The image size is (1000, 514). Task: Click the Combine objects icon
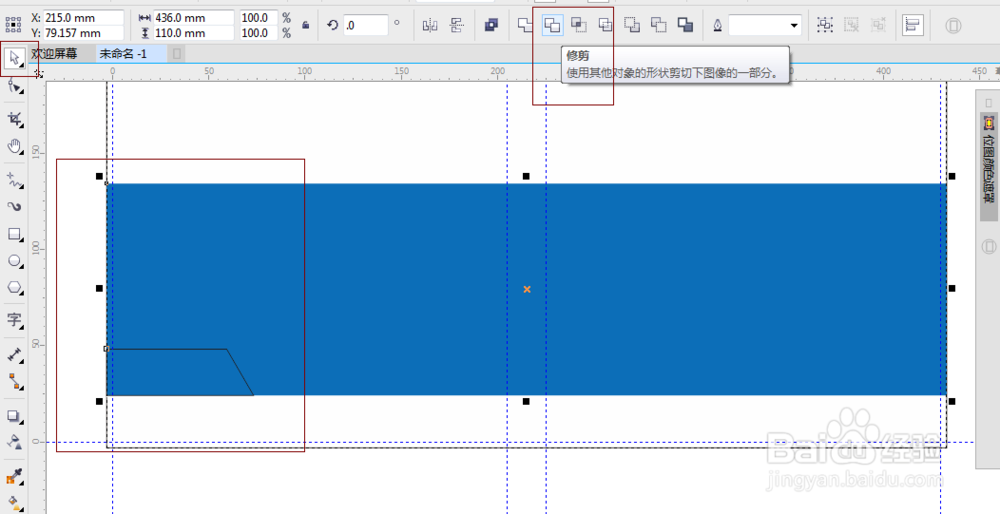[491, 25]
